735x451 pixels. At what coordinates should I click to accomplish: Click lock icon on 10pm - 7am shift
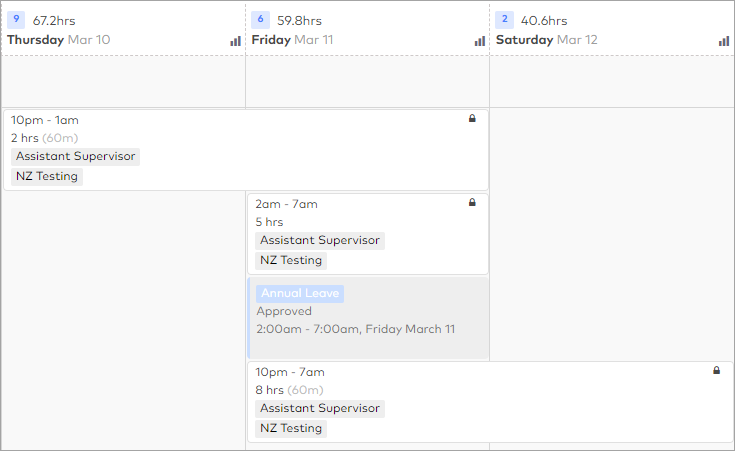coord(716,371)
